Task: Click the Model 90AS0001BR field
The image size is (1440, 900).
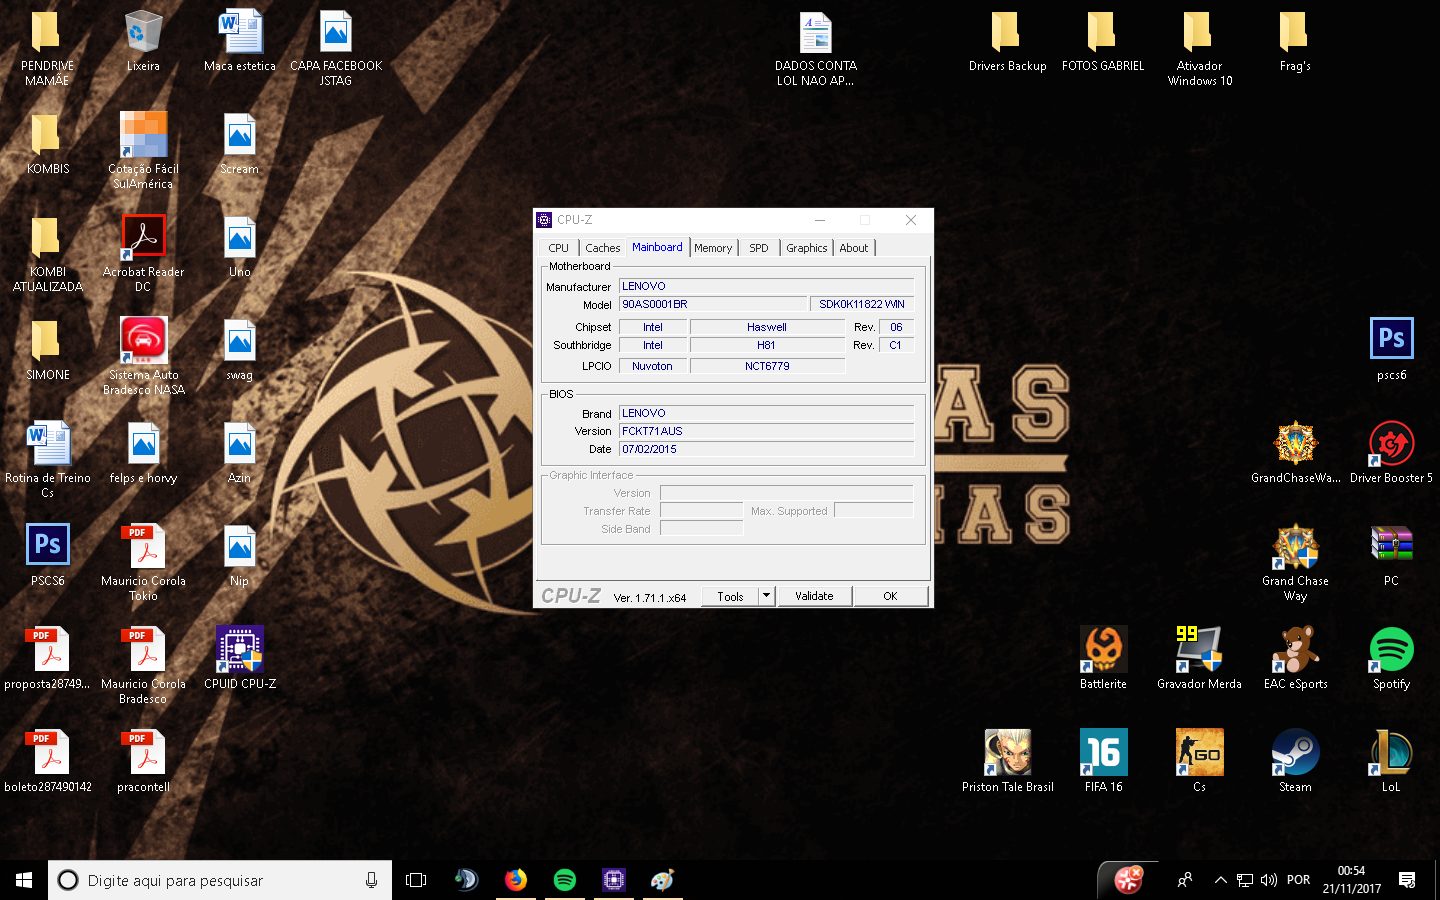Action: (712, 304)
